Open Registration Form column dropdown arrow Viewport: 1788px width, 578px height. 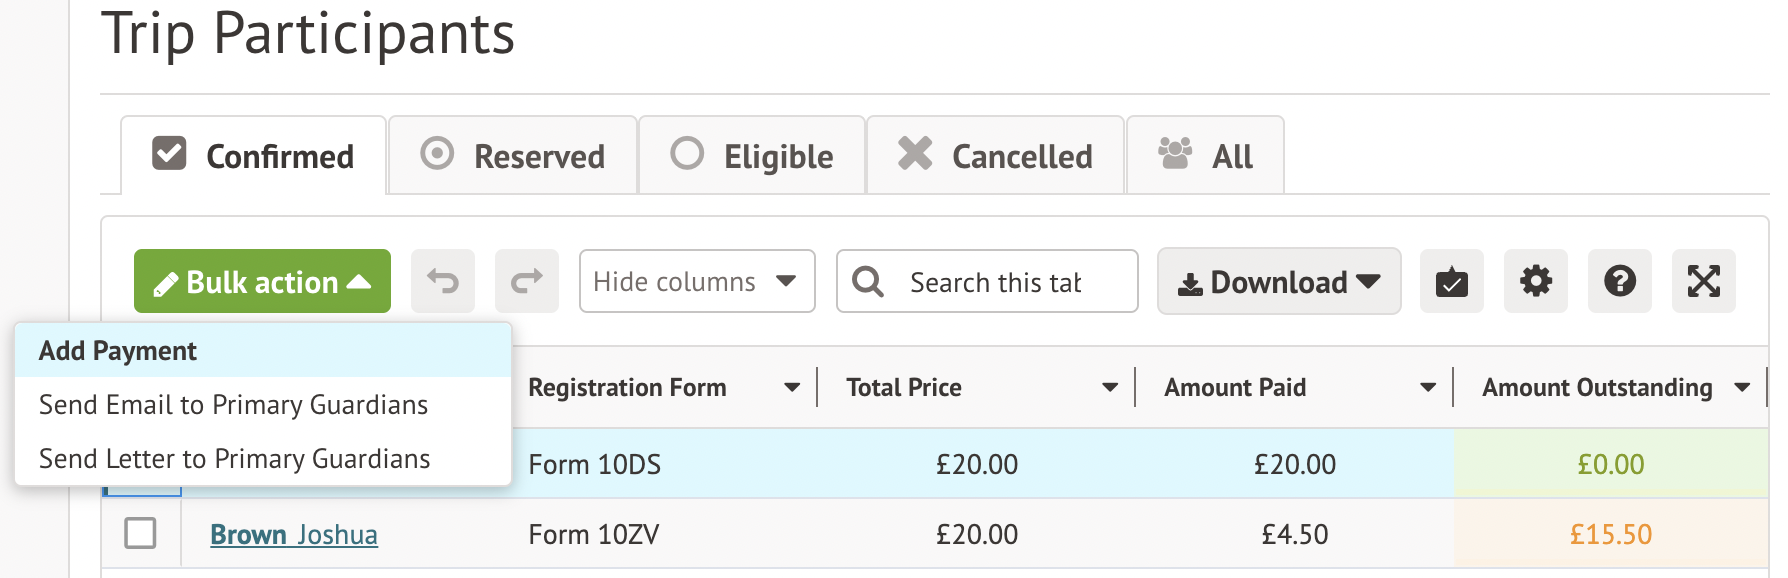click(792, 388)
